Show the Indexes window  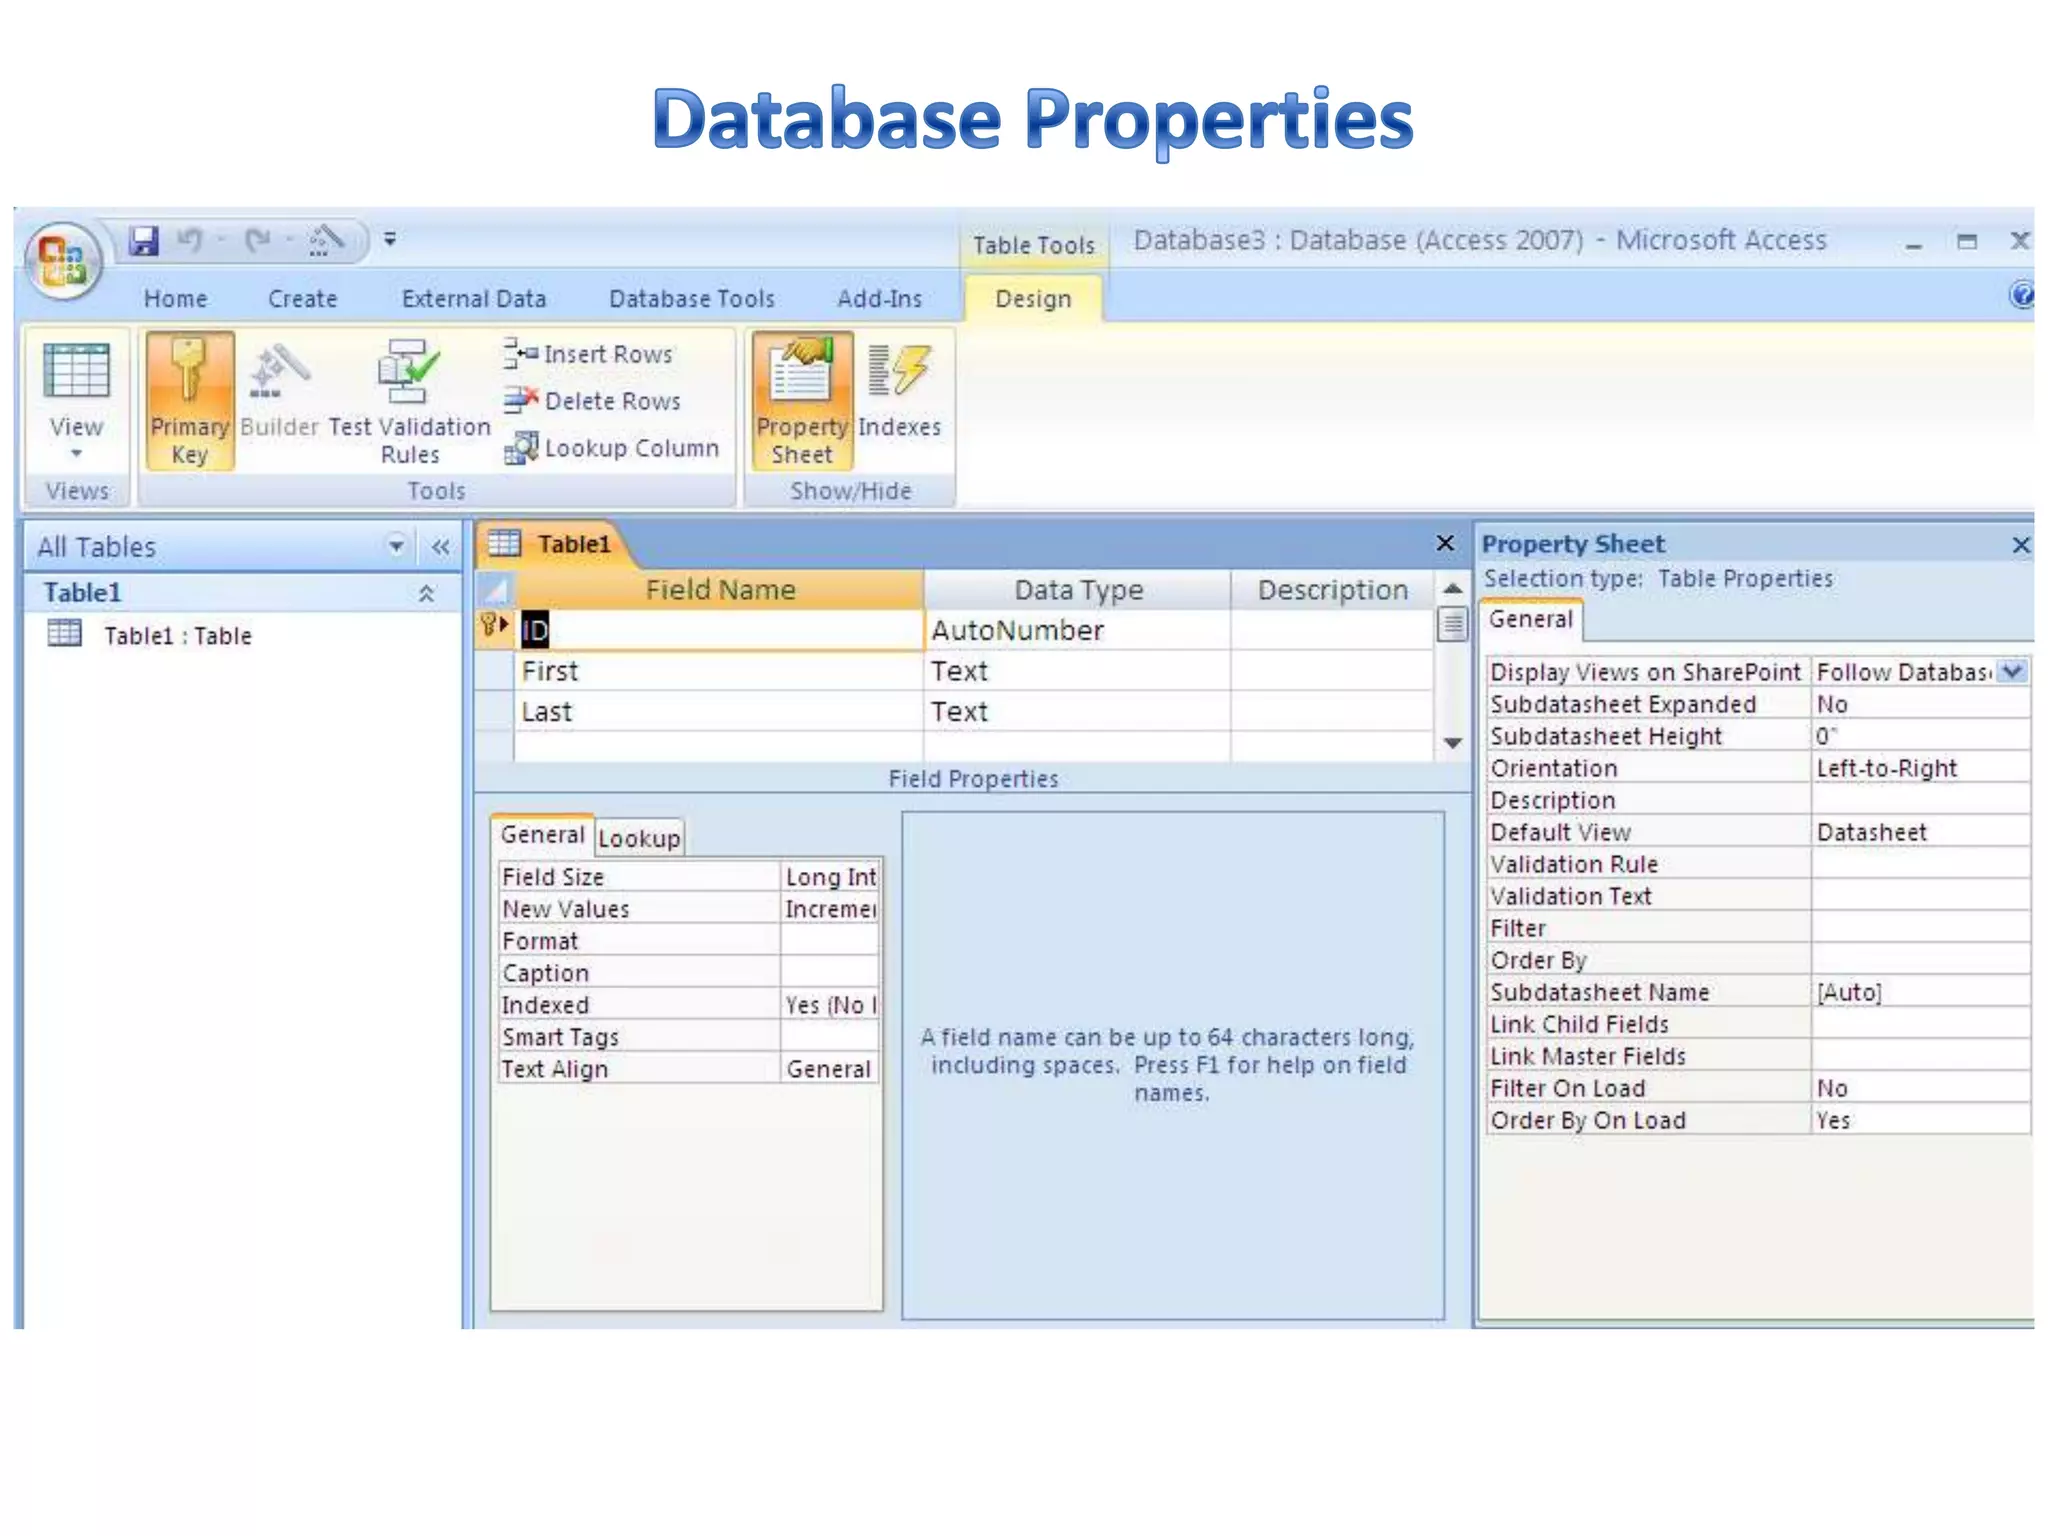point(899,392)
